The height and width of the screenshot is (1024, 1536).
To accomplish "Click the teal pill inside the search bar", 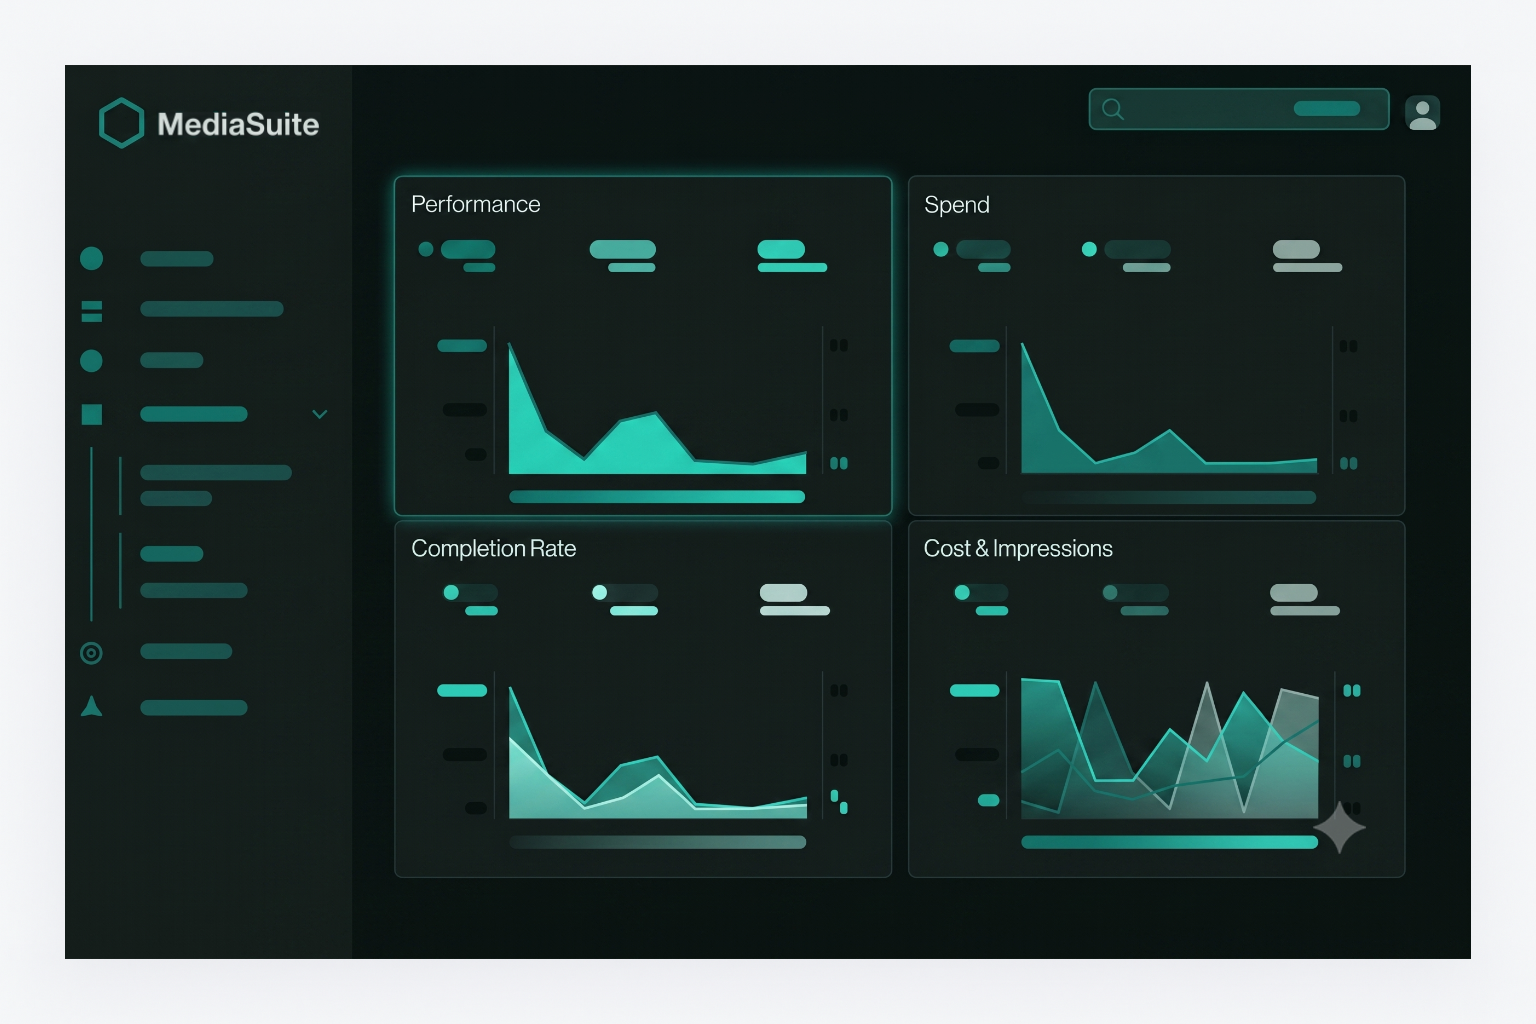I will click(x=1327, y=108).
